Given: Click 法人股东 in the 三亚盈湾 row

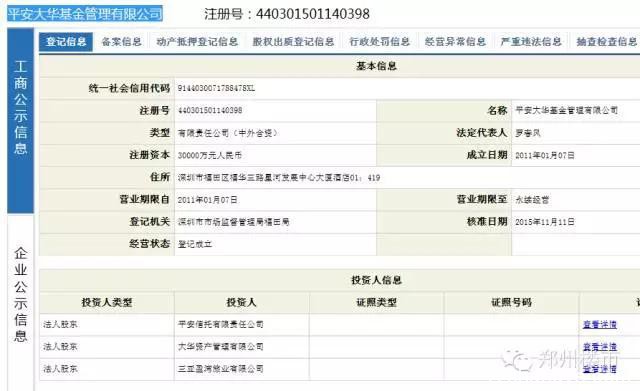Looking at the screenshot, I should (x=60, y=369).
